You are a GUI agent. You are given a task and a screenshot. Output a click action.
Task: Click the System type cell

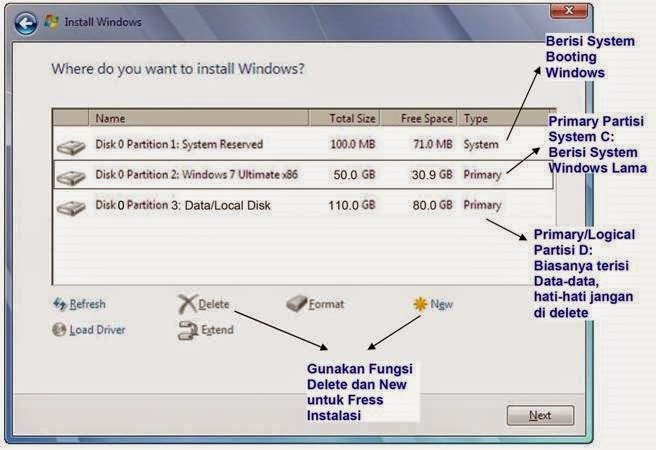point(481,145)
